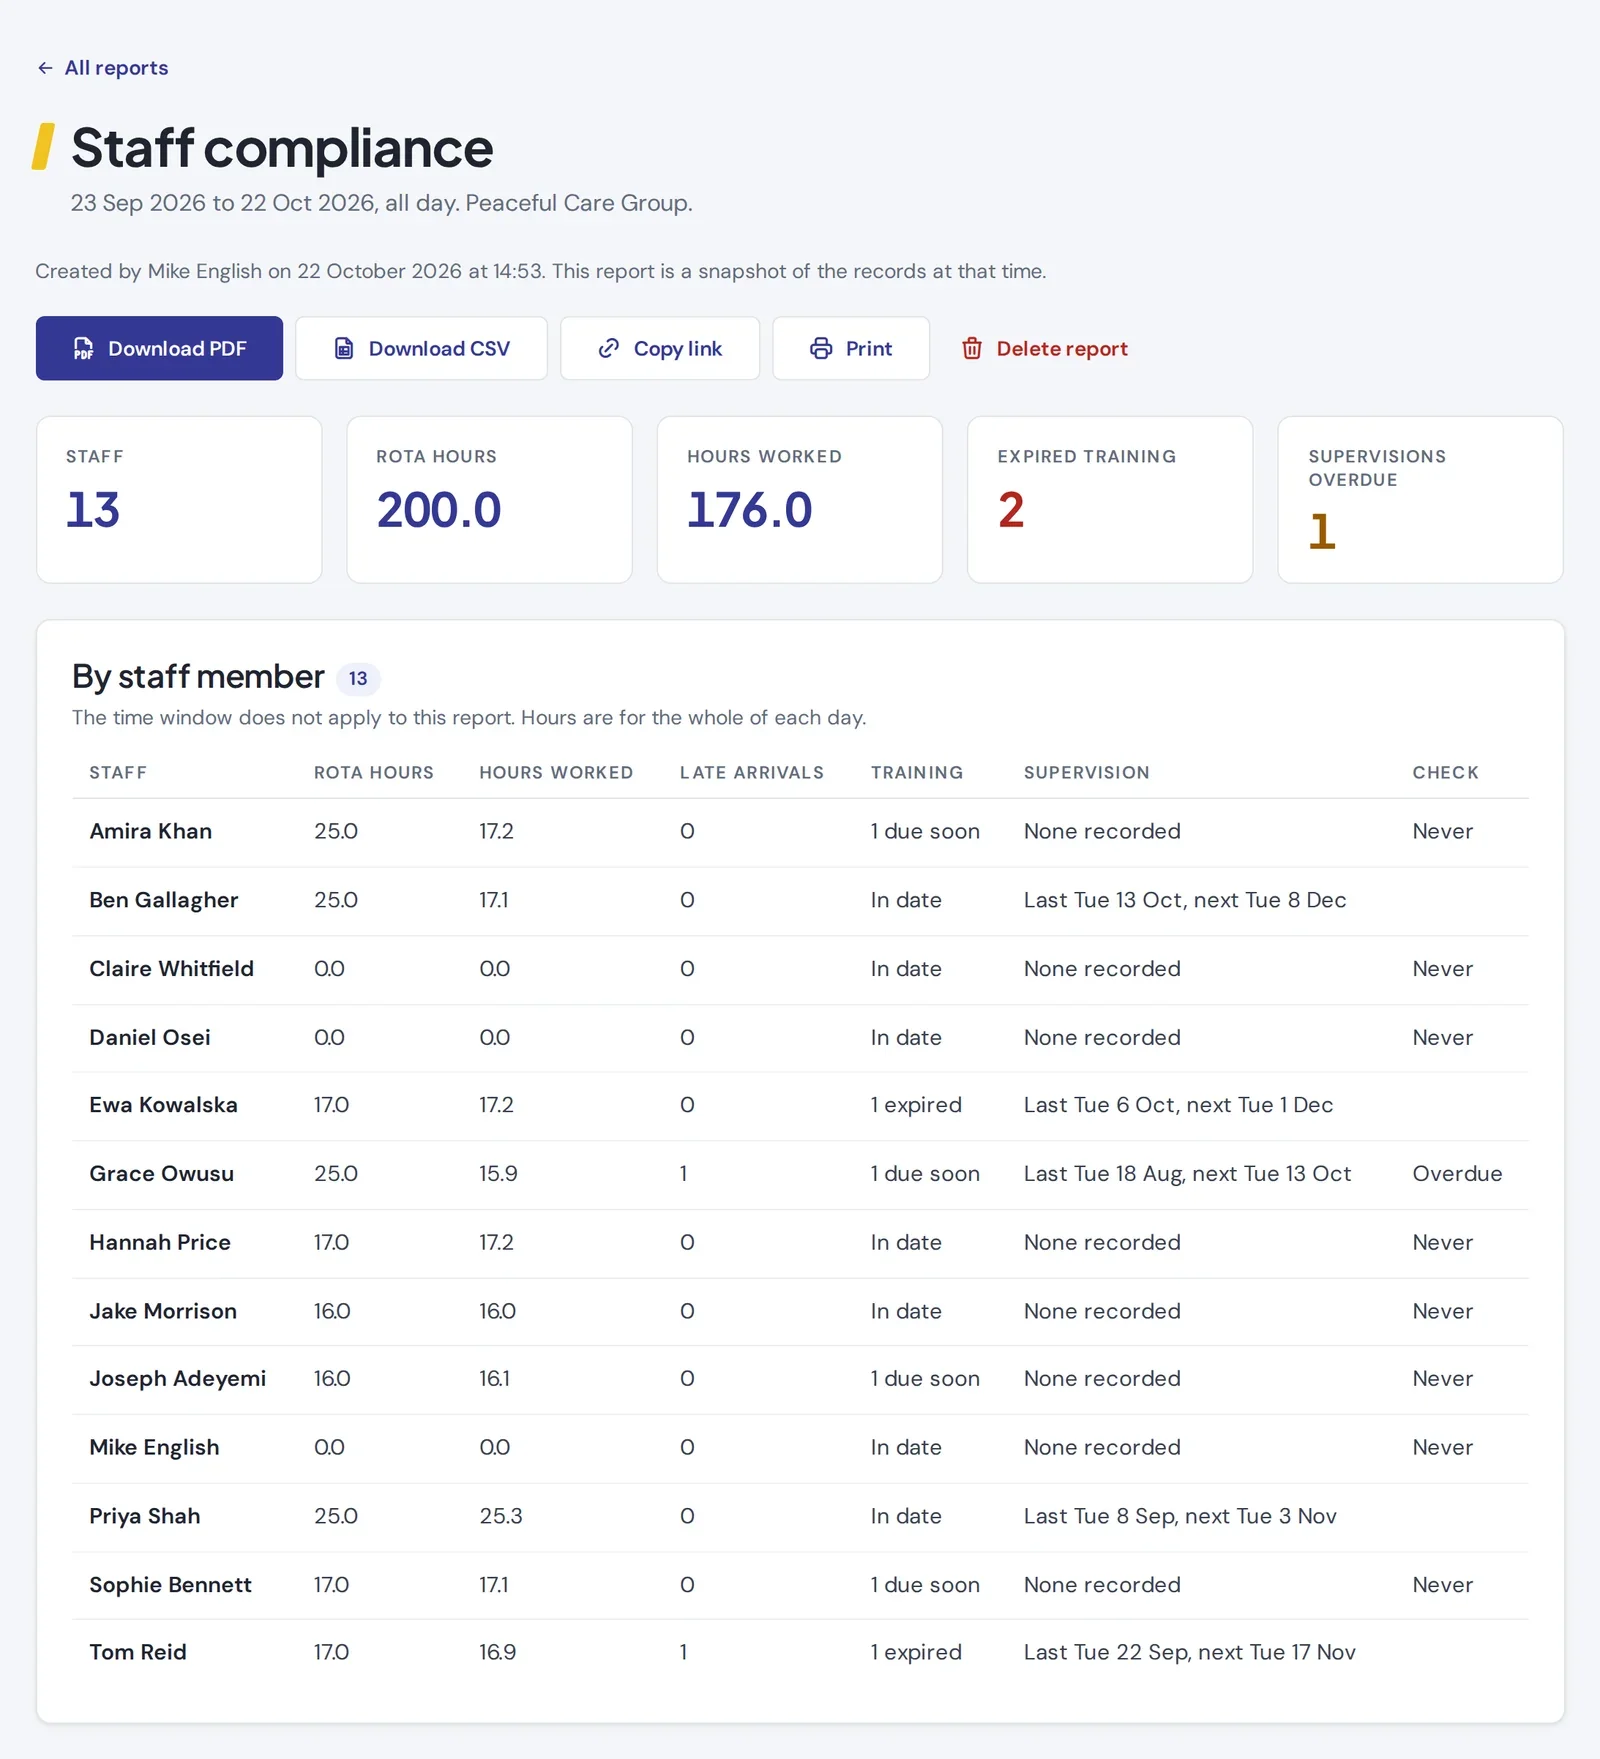Image resolution: width=1600 pixels, height=1759 pixels.
Task: Select staff name Ben Gallagher
Action: 164,900
